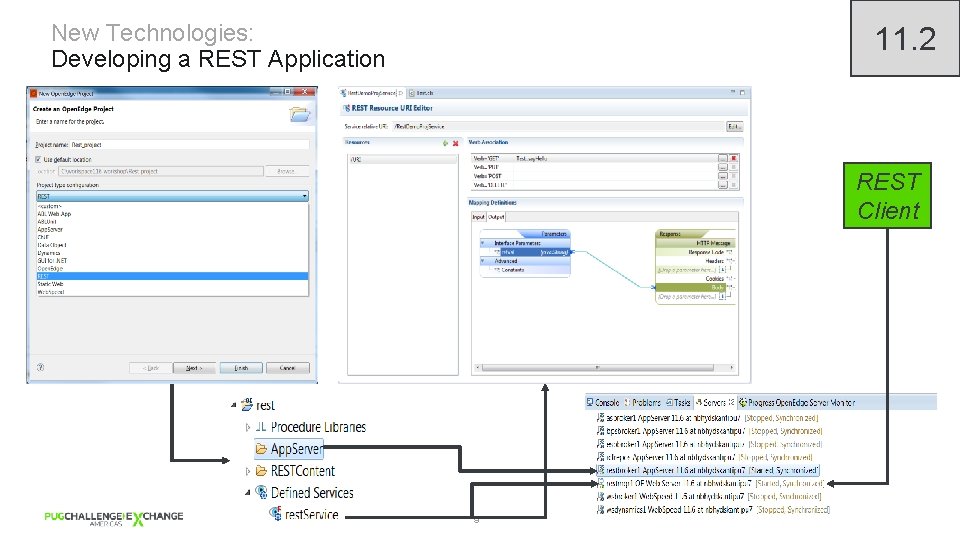
Task: Collapse the Advanced section in Parameters
Action: [483, 261]
